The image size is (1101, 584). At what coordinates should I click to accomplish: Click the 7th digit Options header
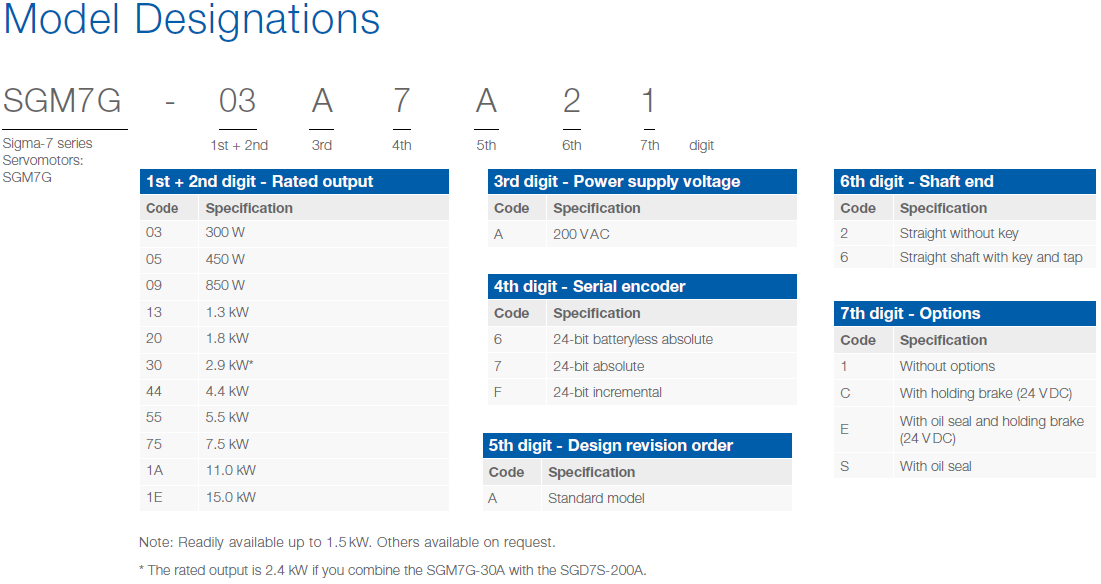pos(965,313)
